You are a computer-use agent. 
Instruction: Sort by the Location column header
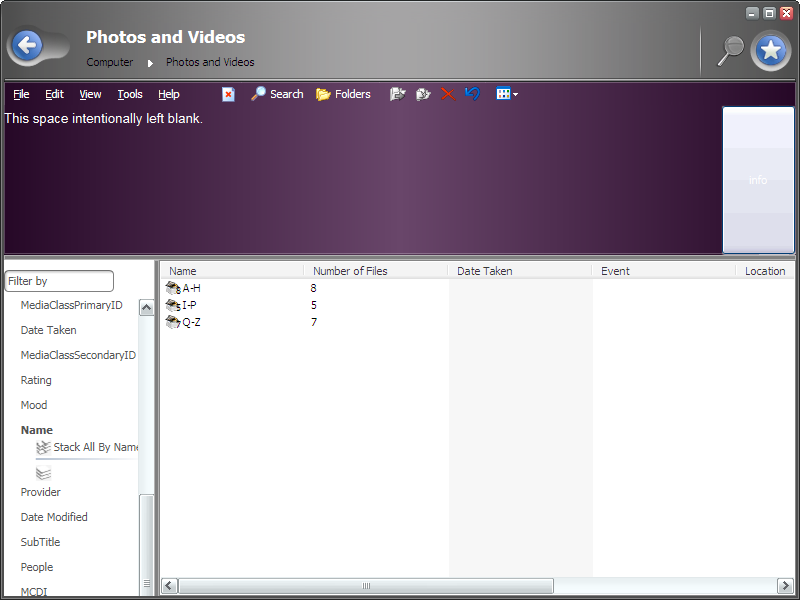pos(765,271)
